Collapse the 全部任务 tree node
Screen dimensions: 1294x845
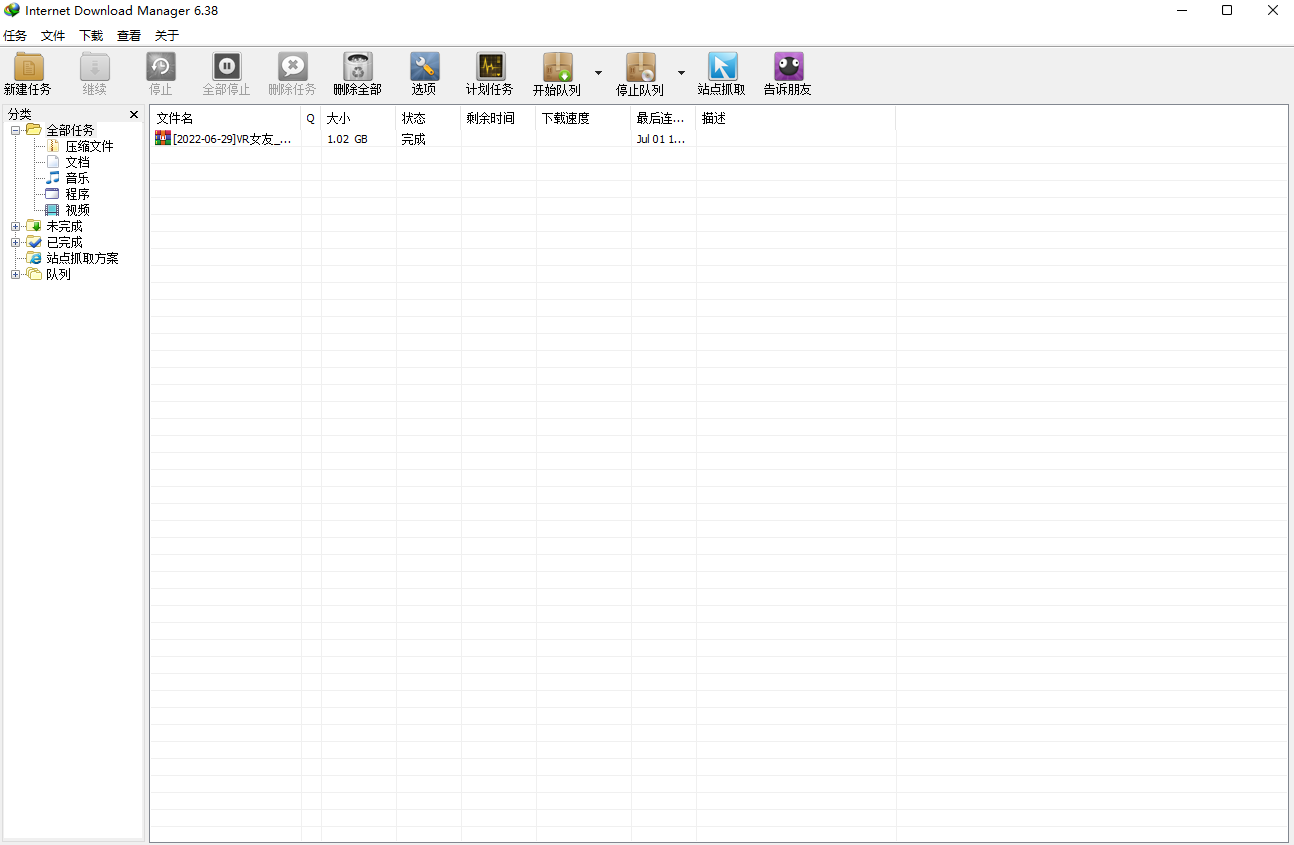point(16,130)
